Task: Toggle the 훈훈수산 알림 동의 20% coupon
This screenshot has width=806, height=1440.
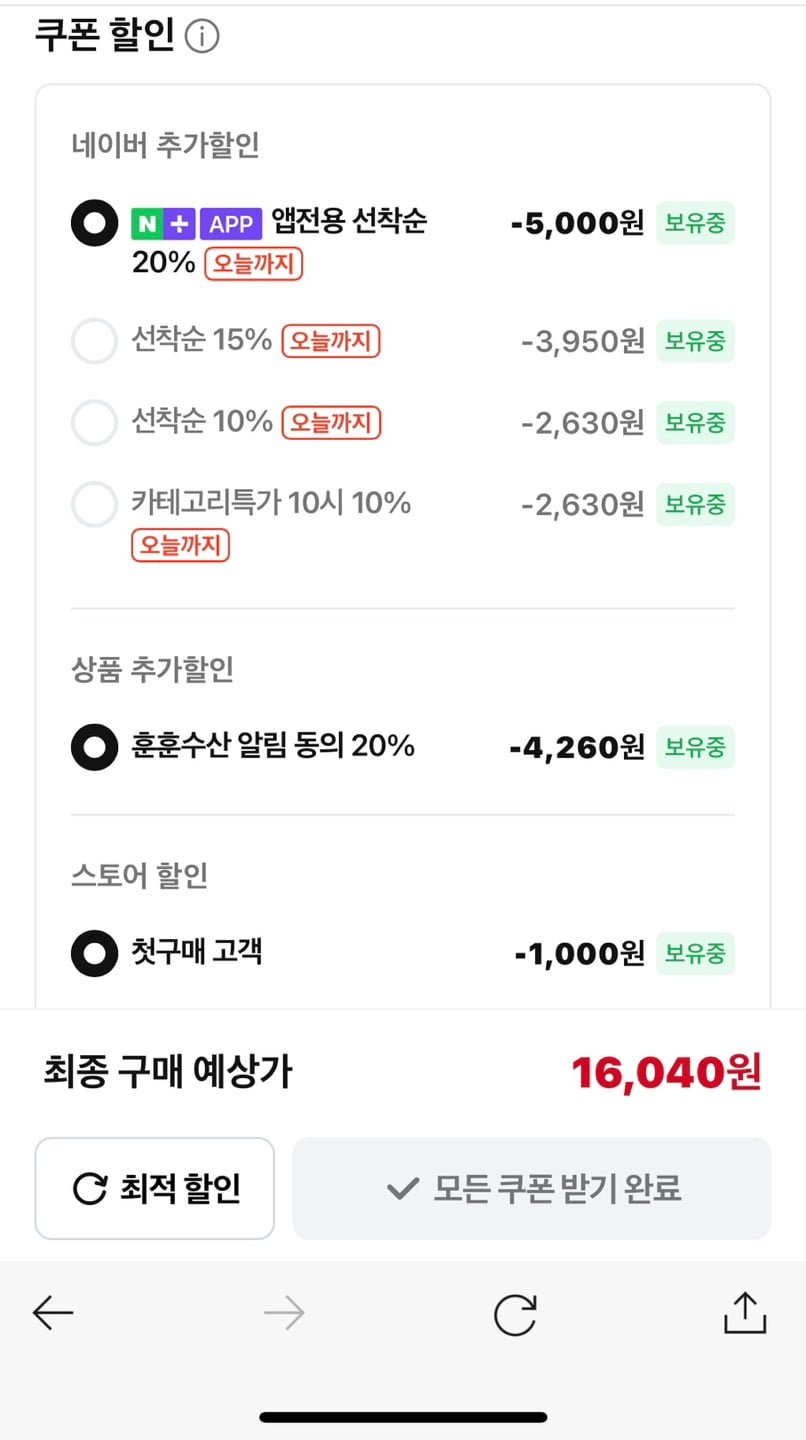Action: click(94, 747)
